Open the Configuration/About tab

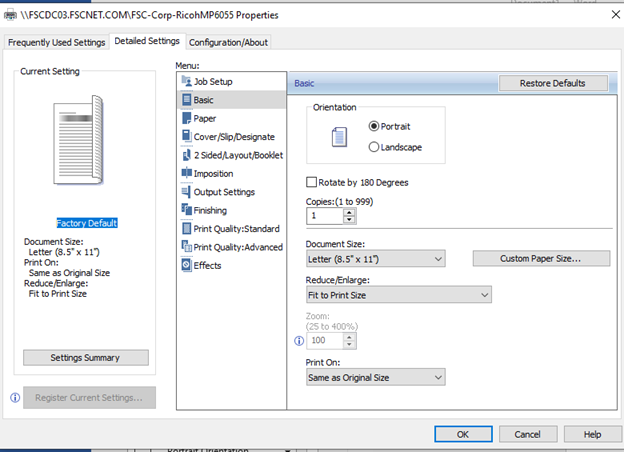[x=228, y=42]
